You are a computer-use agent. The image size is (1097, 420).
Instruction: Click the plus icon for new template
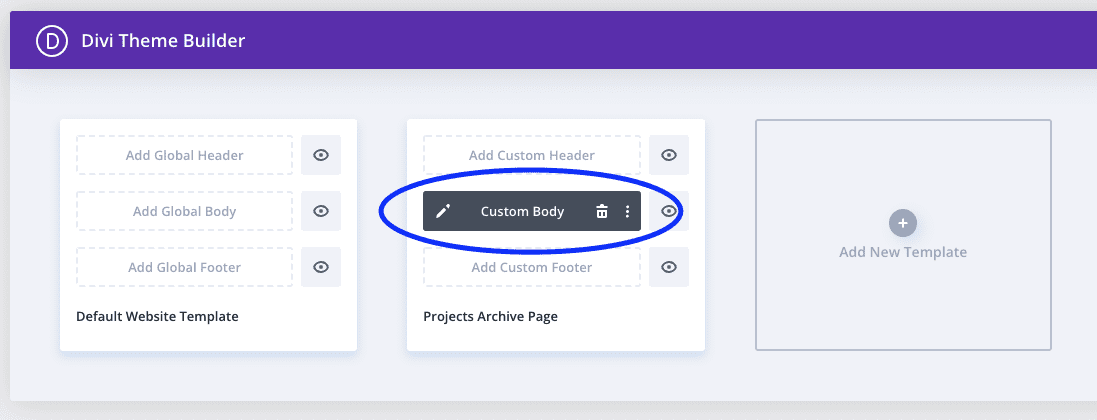903,223
